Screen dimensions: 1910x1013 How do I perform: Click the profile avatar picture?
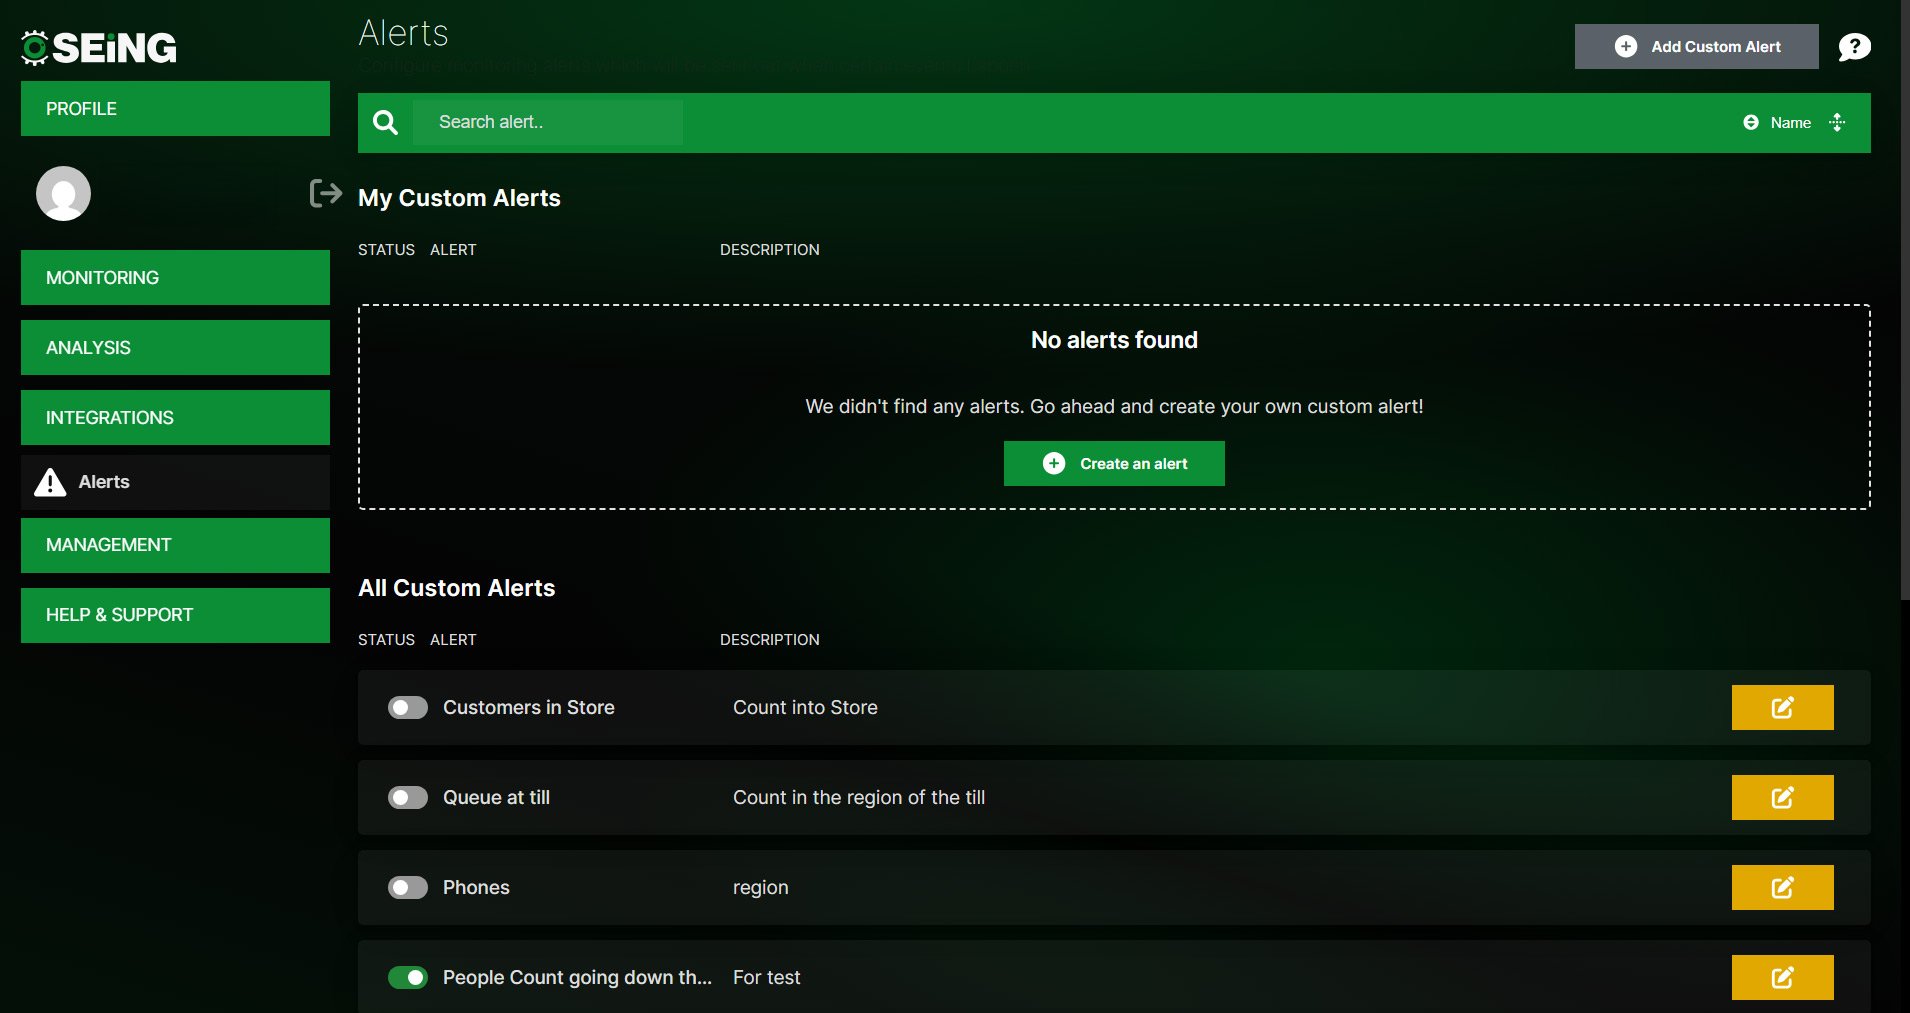pyautogui.click(x=63, y=193)
